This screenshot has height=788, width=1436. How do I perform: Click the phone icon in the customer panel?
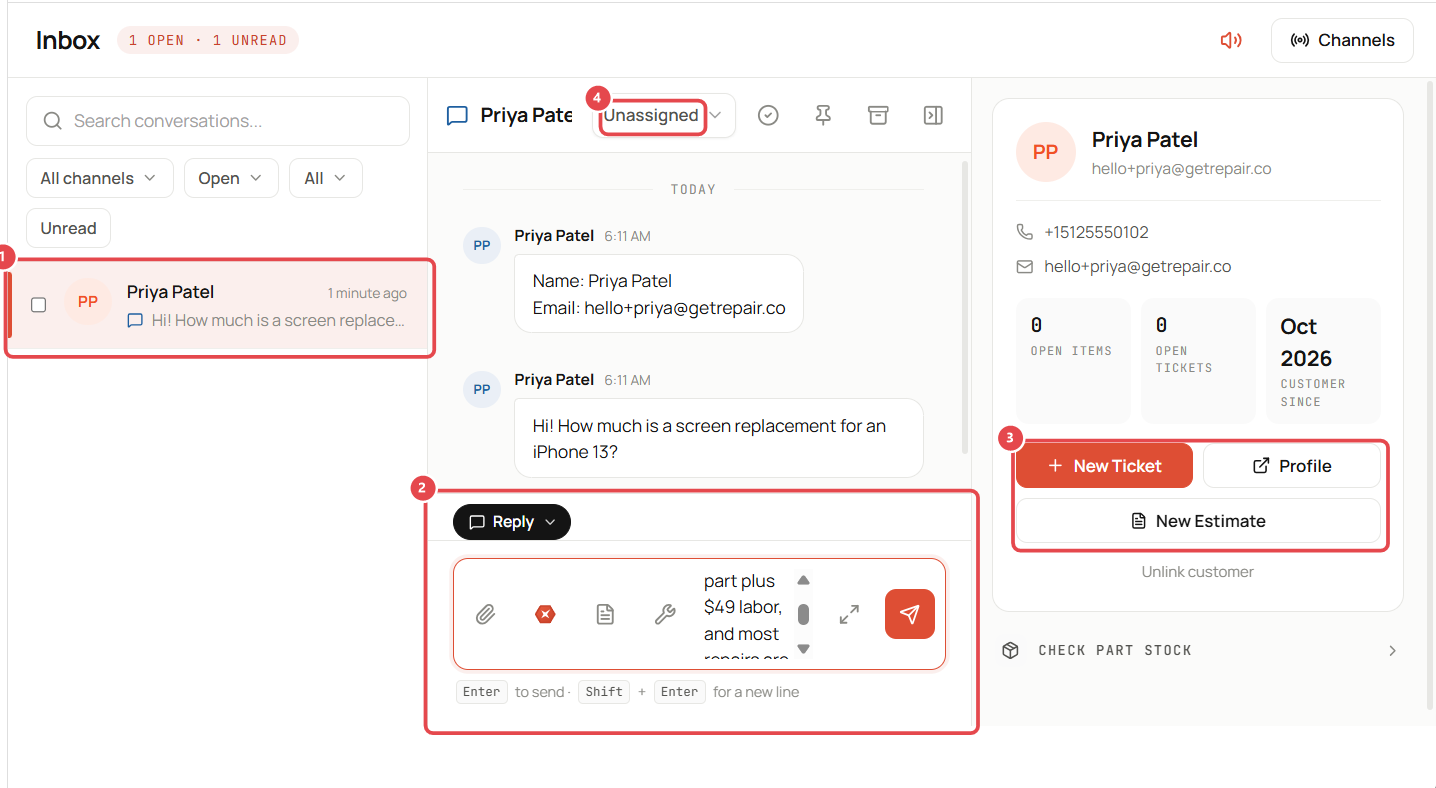pyautogui.click(x=1025, y=232)
